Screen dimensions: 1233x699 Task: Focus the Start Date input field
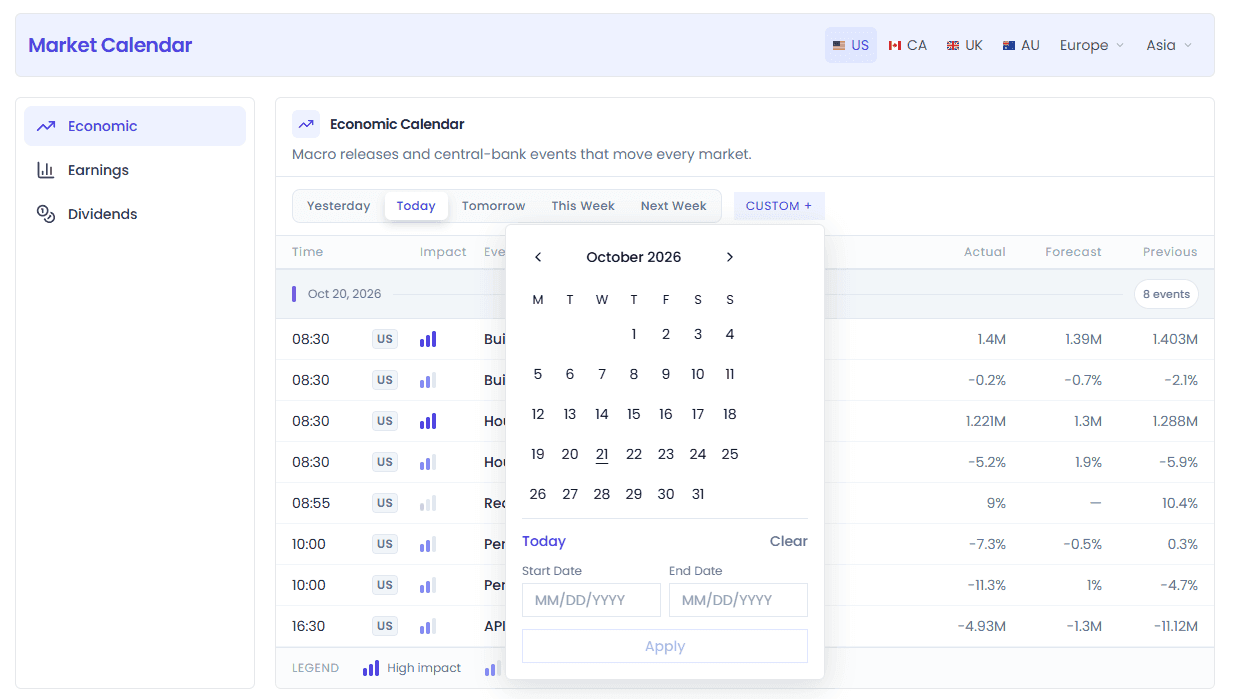pos(591,600)
